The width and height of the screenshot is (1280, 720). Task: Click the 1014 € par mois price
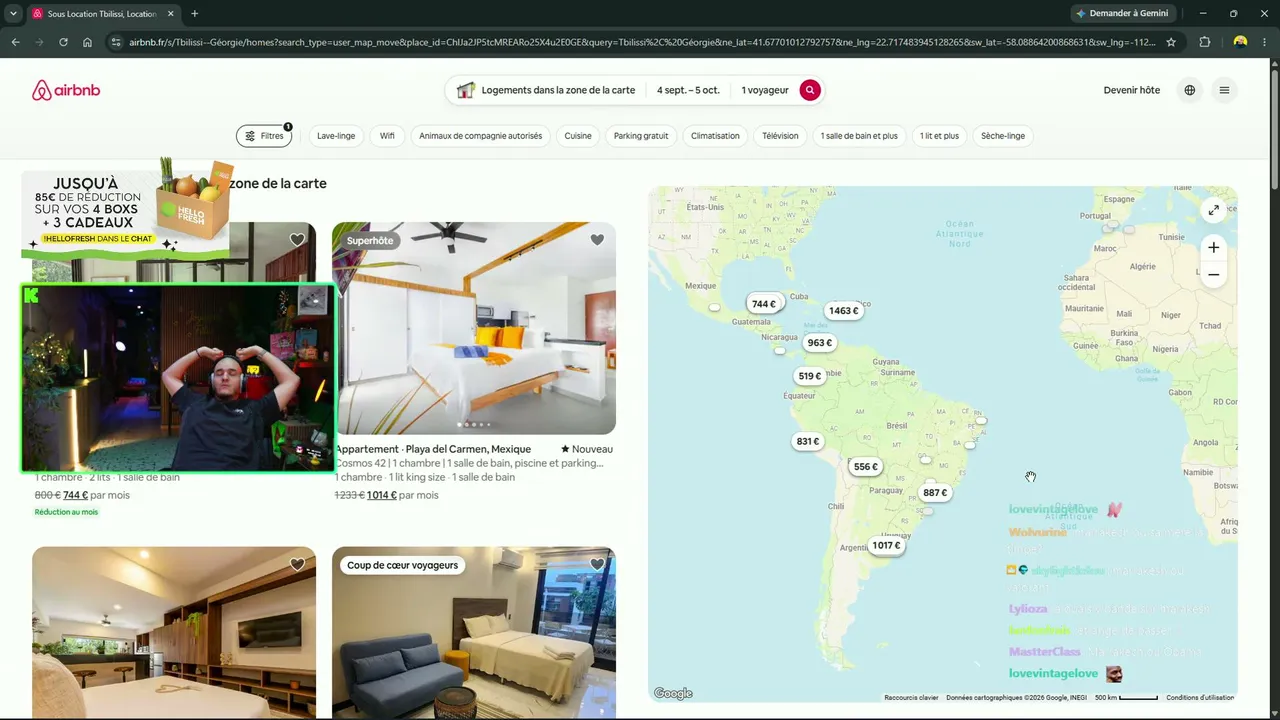[402, 495]
